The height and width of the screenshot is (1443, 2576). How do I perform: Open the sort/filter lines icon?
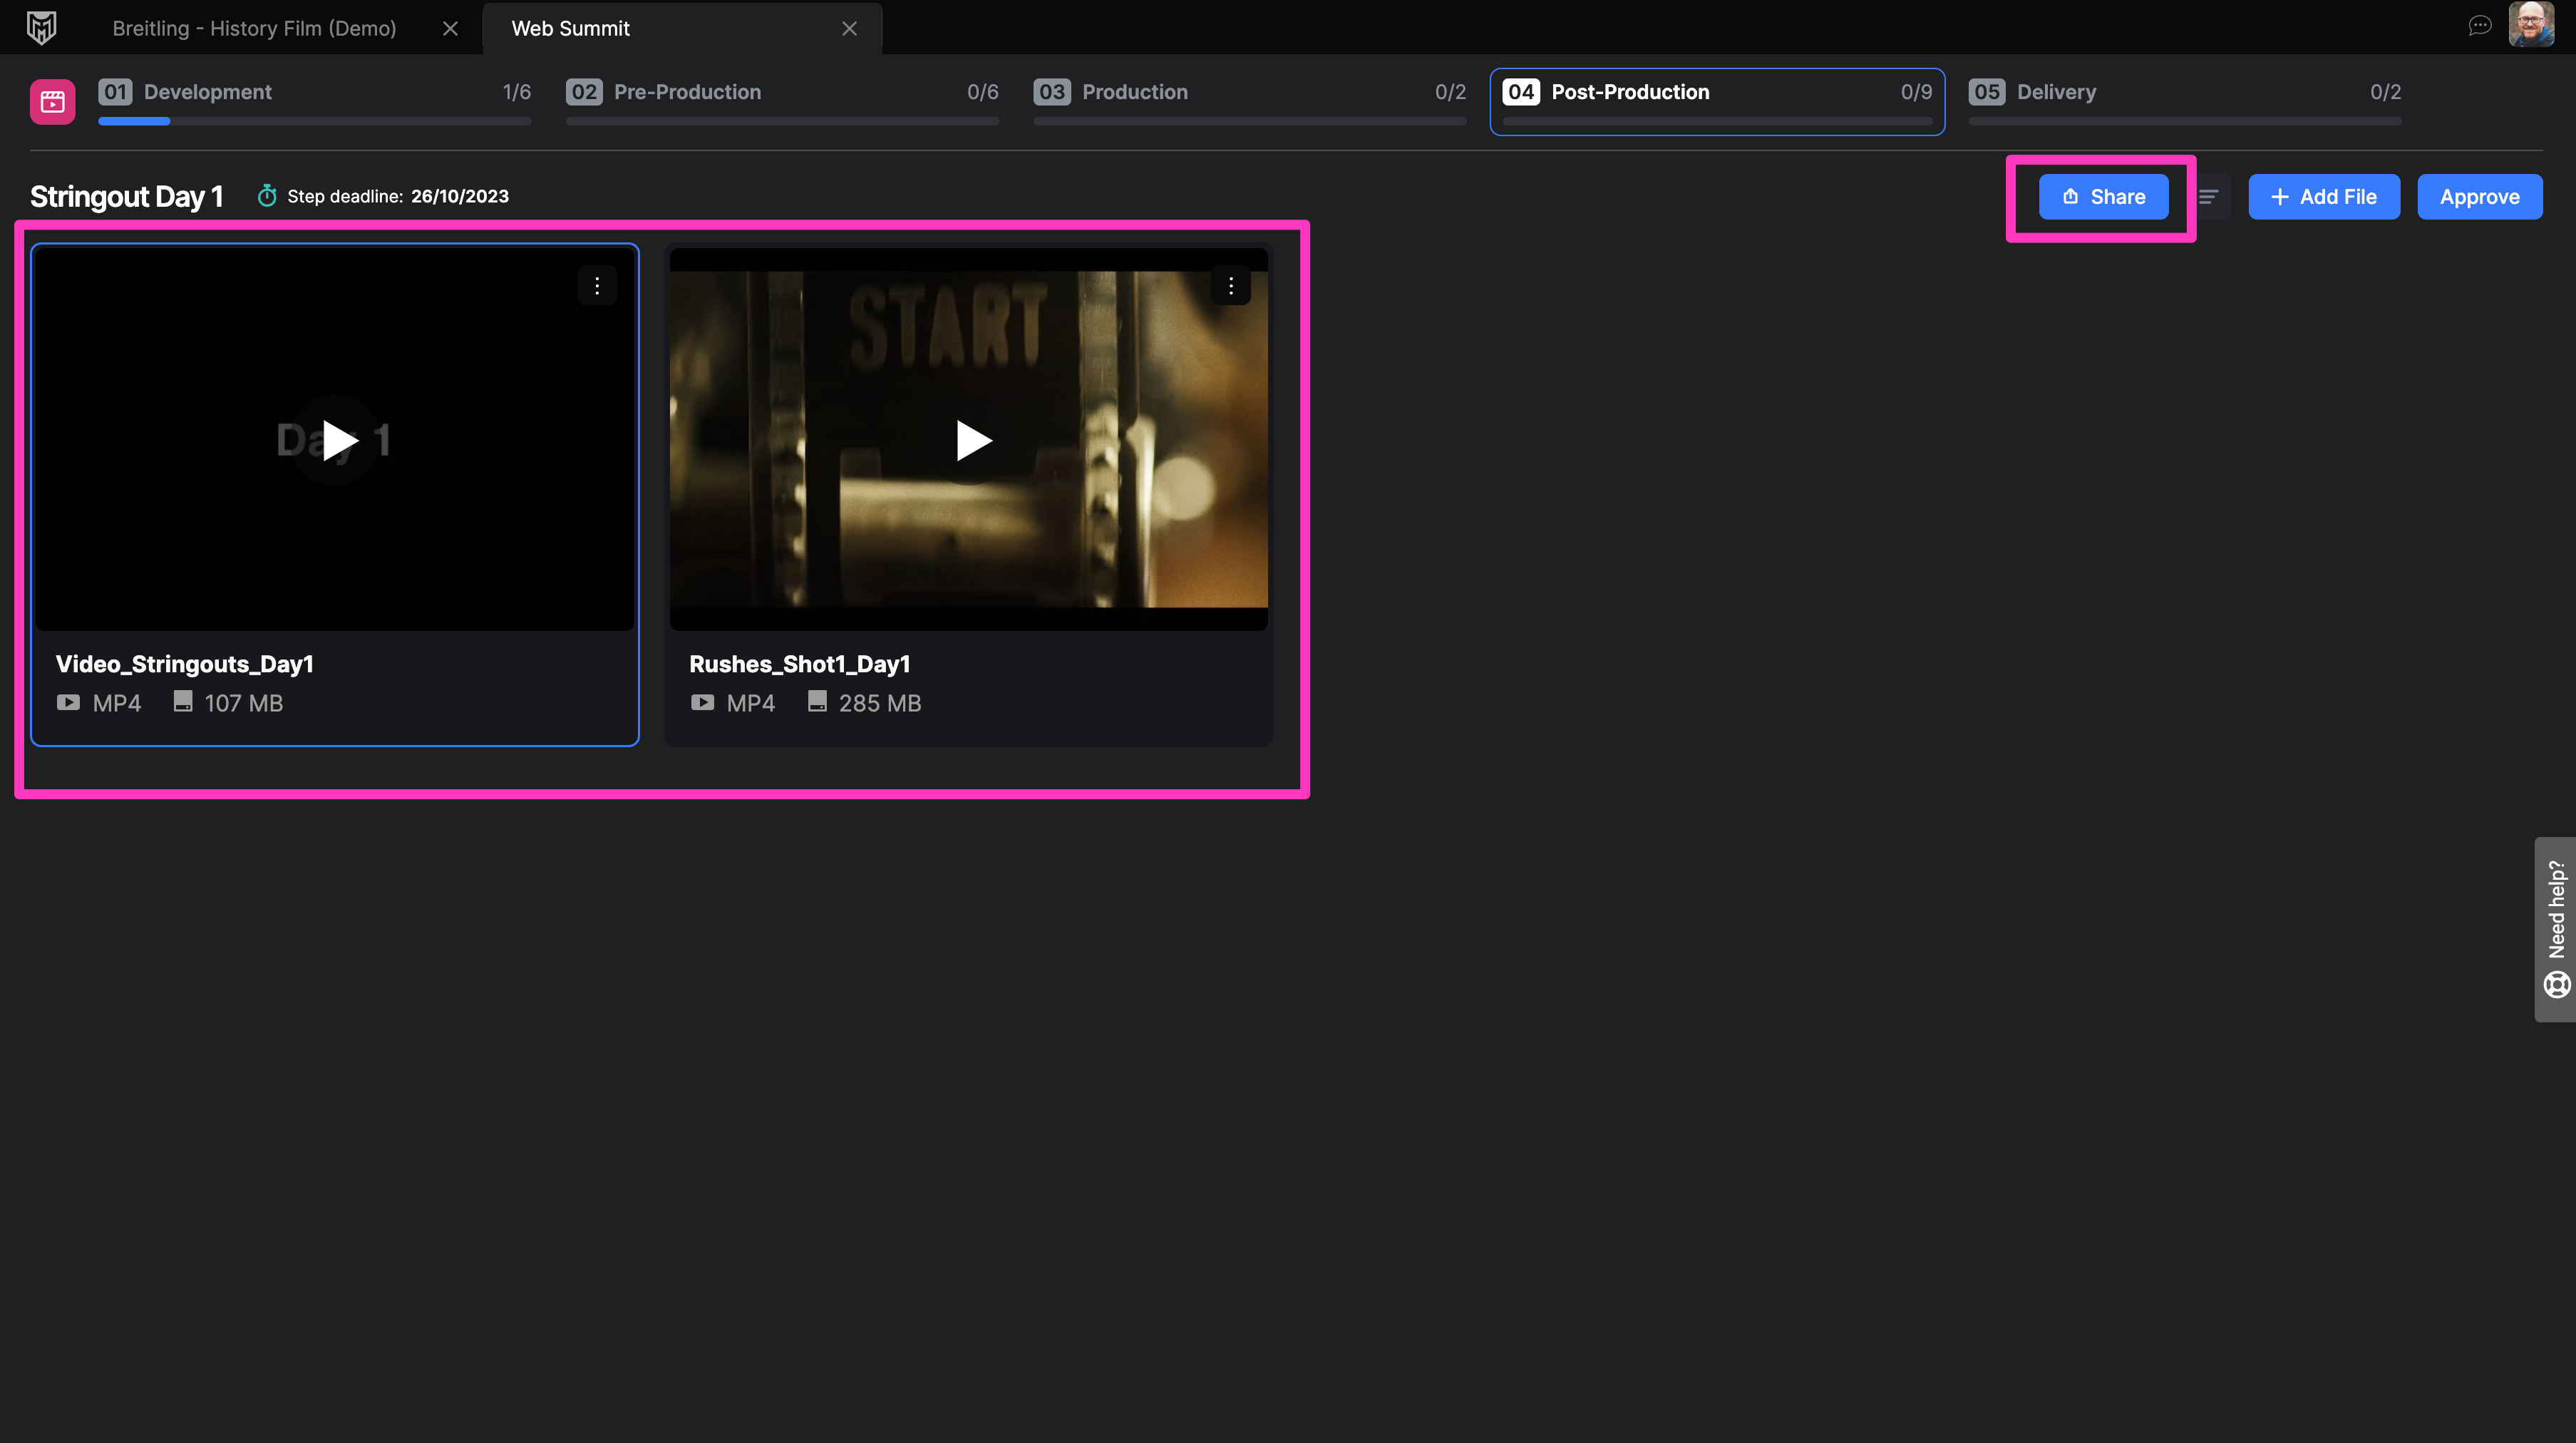click(x=2208, y=197)
